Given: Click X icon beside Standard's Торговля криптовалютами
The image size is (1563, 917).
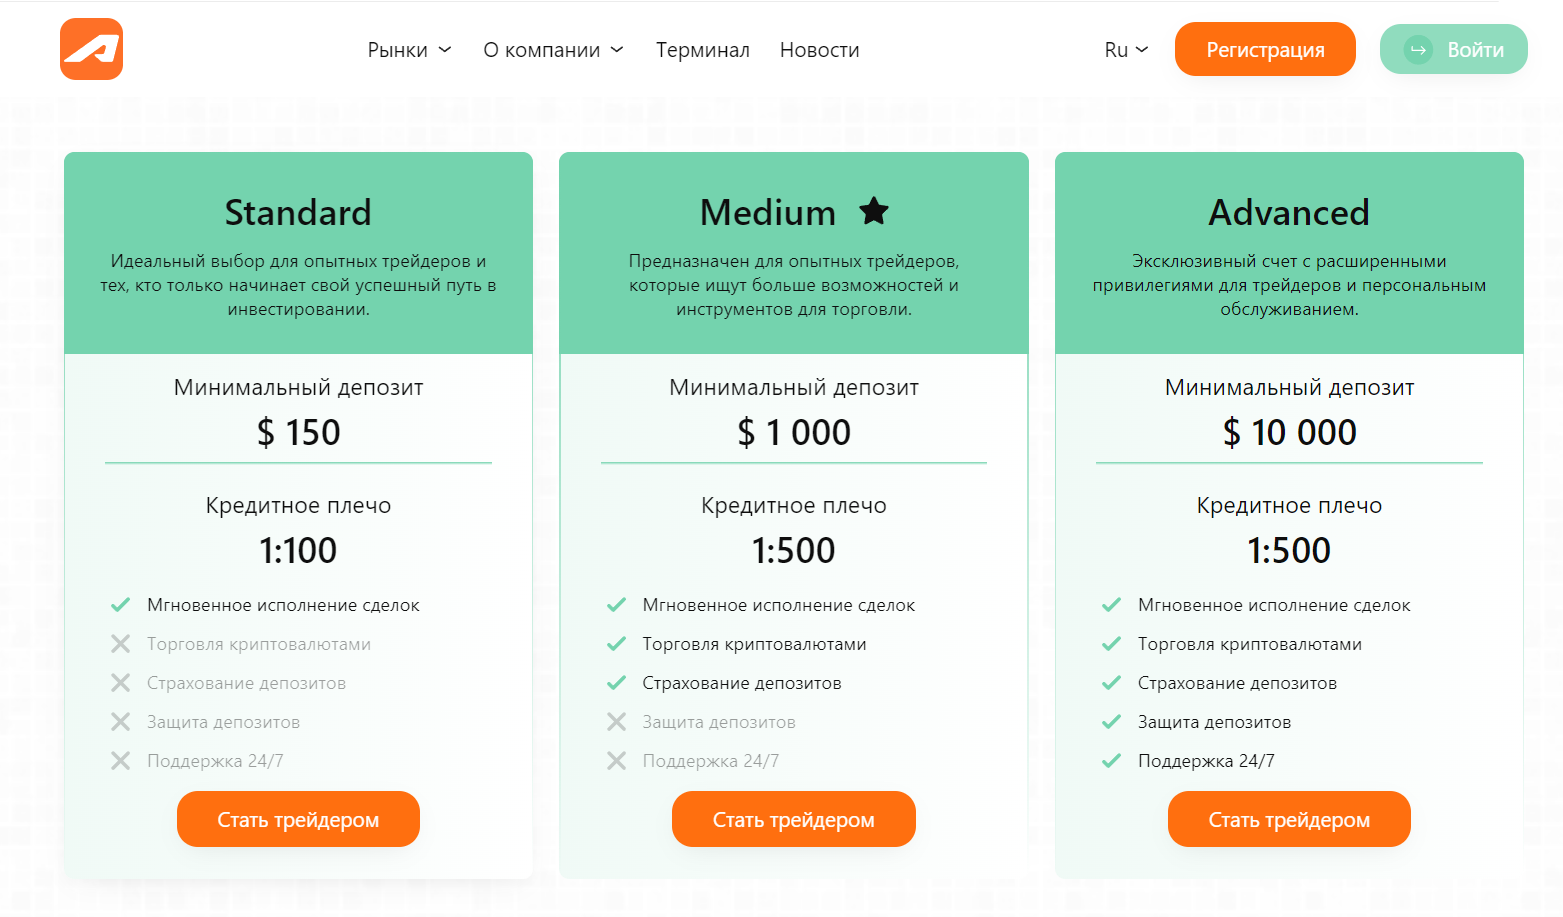Looking at the screenshot, I should [x=120, y=644].
